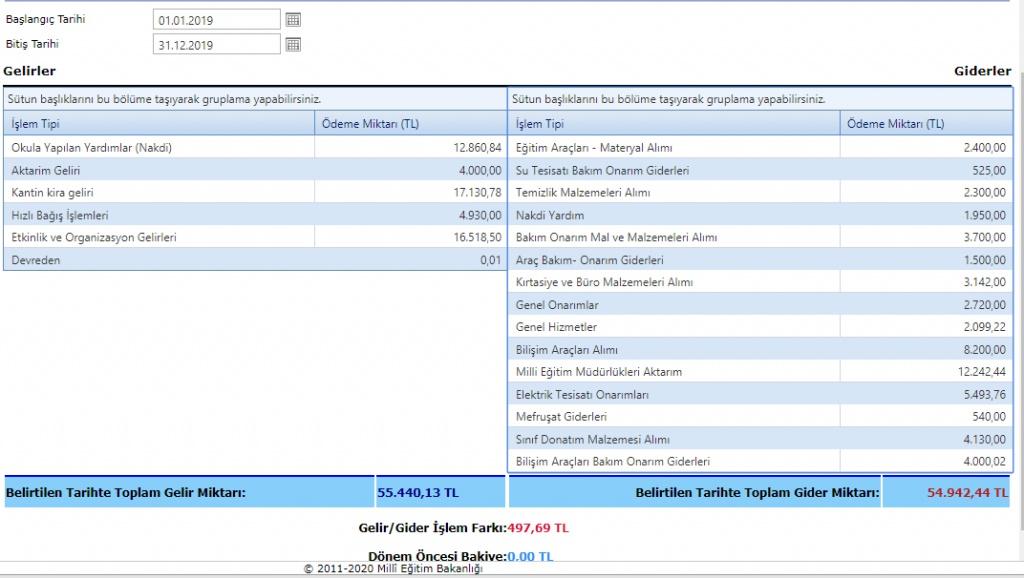This screenshot has height=578, width=1024.
Task: Open the Başlangıç Tarihi calendar picker icon
Action: click(293, 20)
